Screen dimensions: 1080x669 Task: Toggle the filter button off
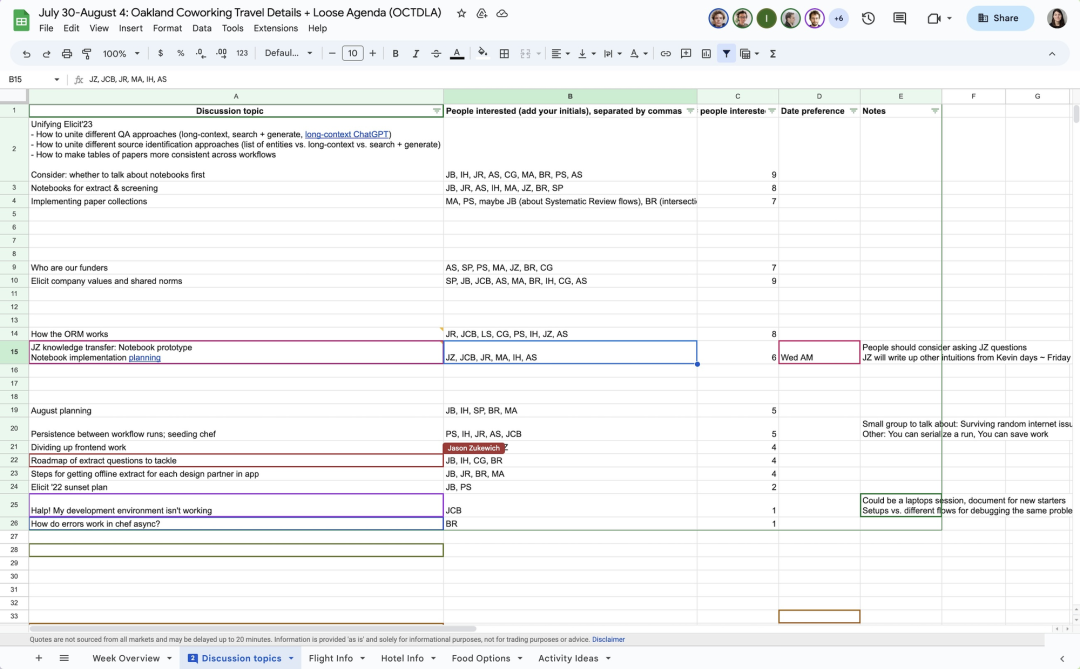[x=726, y=54]
